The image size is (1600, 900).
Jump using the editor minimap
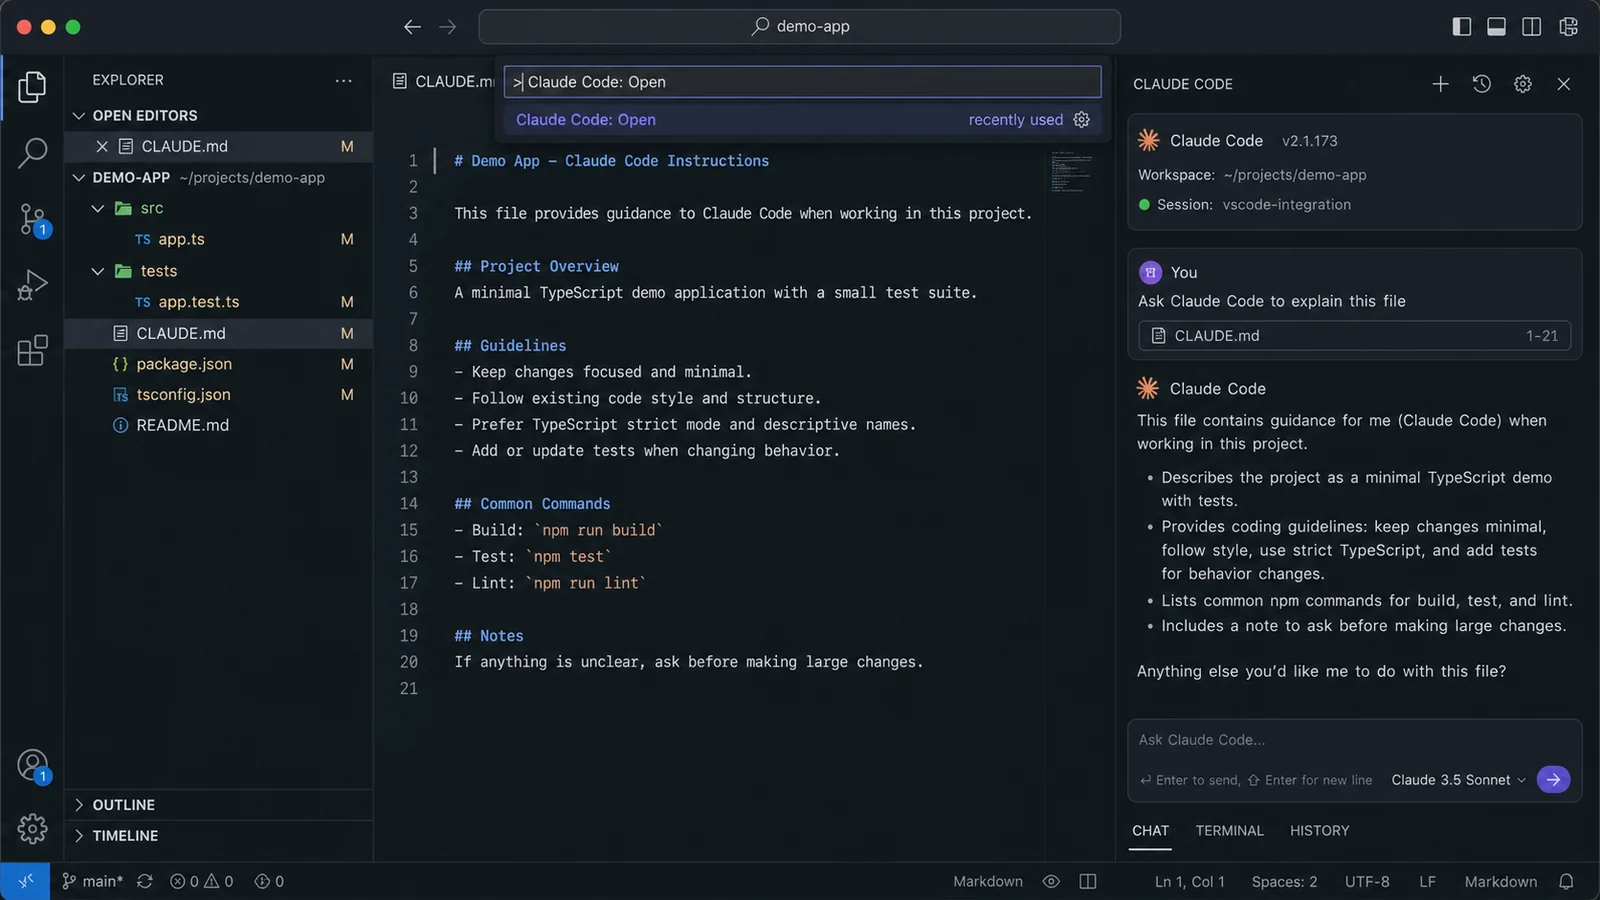tap(1072, 172)
